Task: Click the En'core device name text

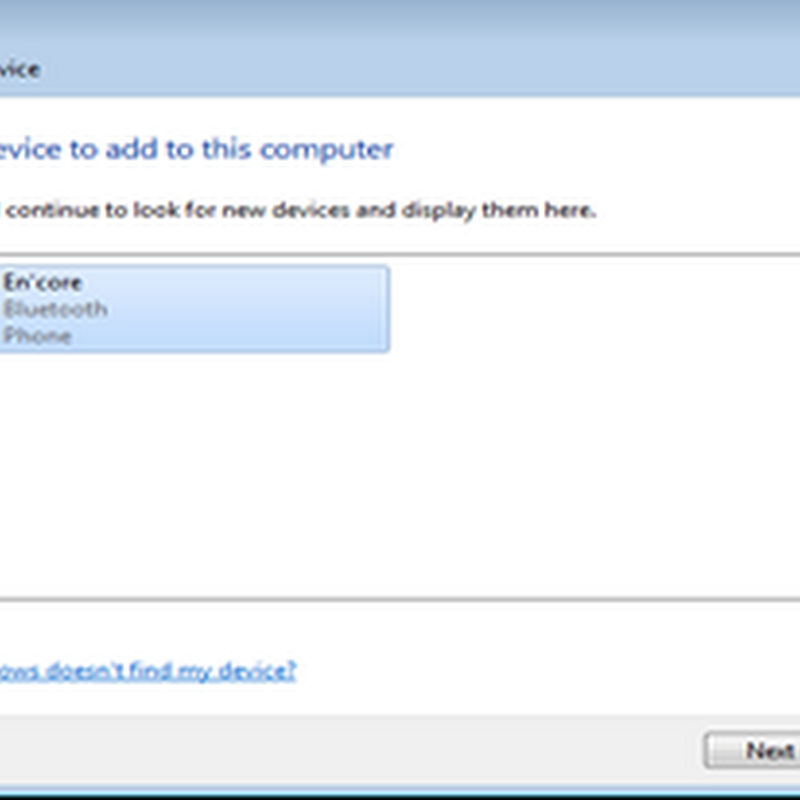Action: [42, 283]
